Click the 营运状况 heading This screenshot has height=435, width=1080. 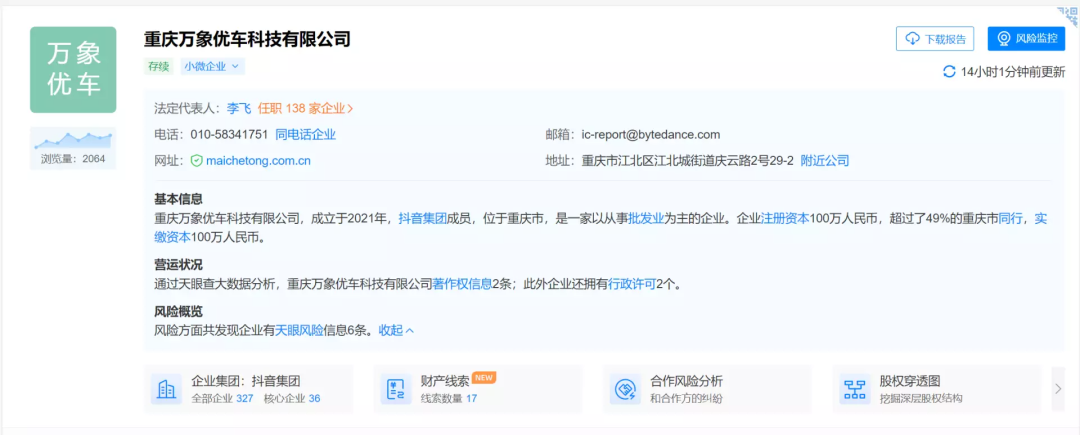(x=178, y=264)
